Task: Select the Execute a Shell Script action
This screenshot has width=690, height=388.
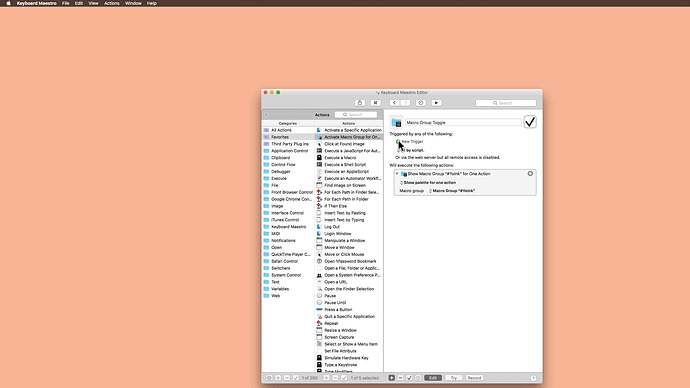Action: click(349, 165)
